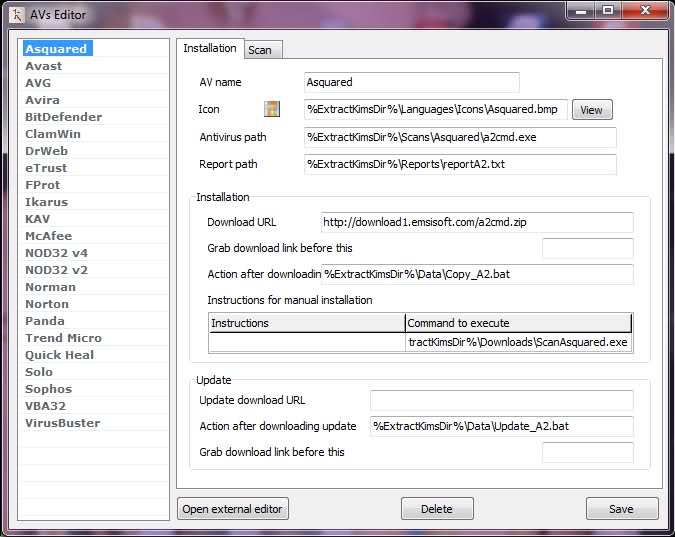Image resolution: width=675 pixels, height=537 pixels.
Task: Click the ScanAsquared.exe command cell
Action: coord(518,342)
